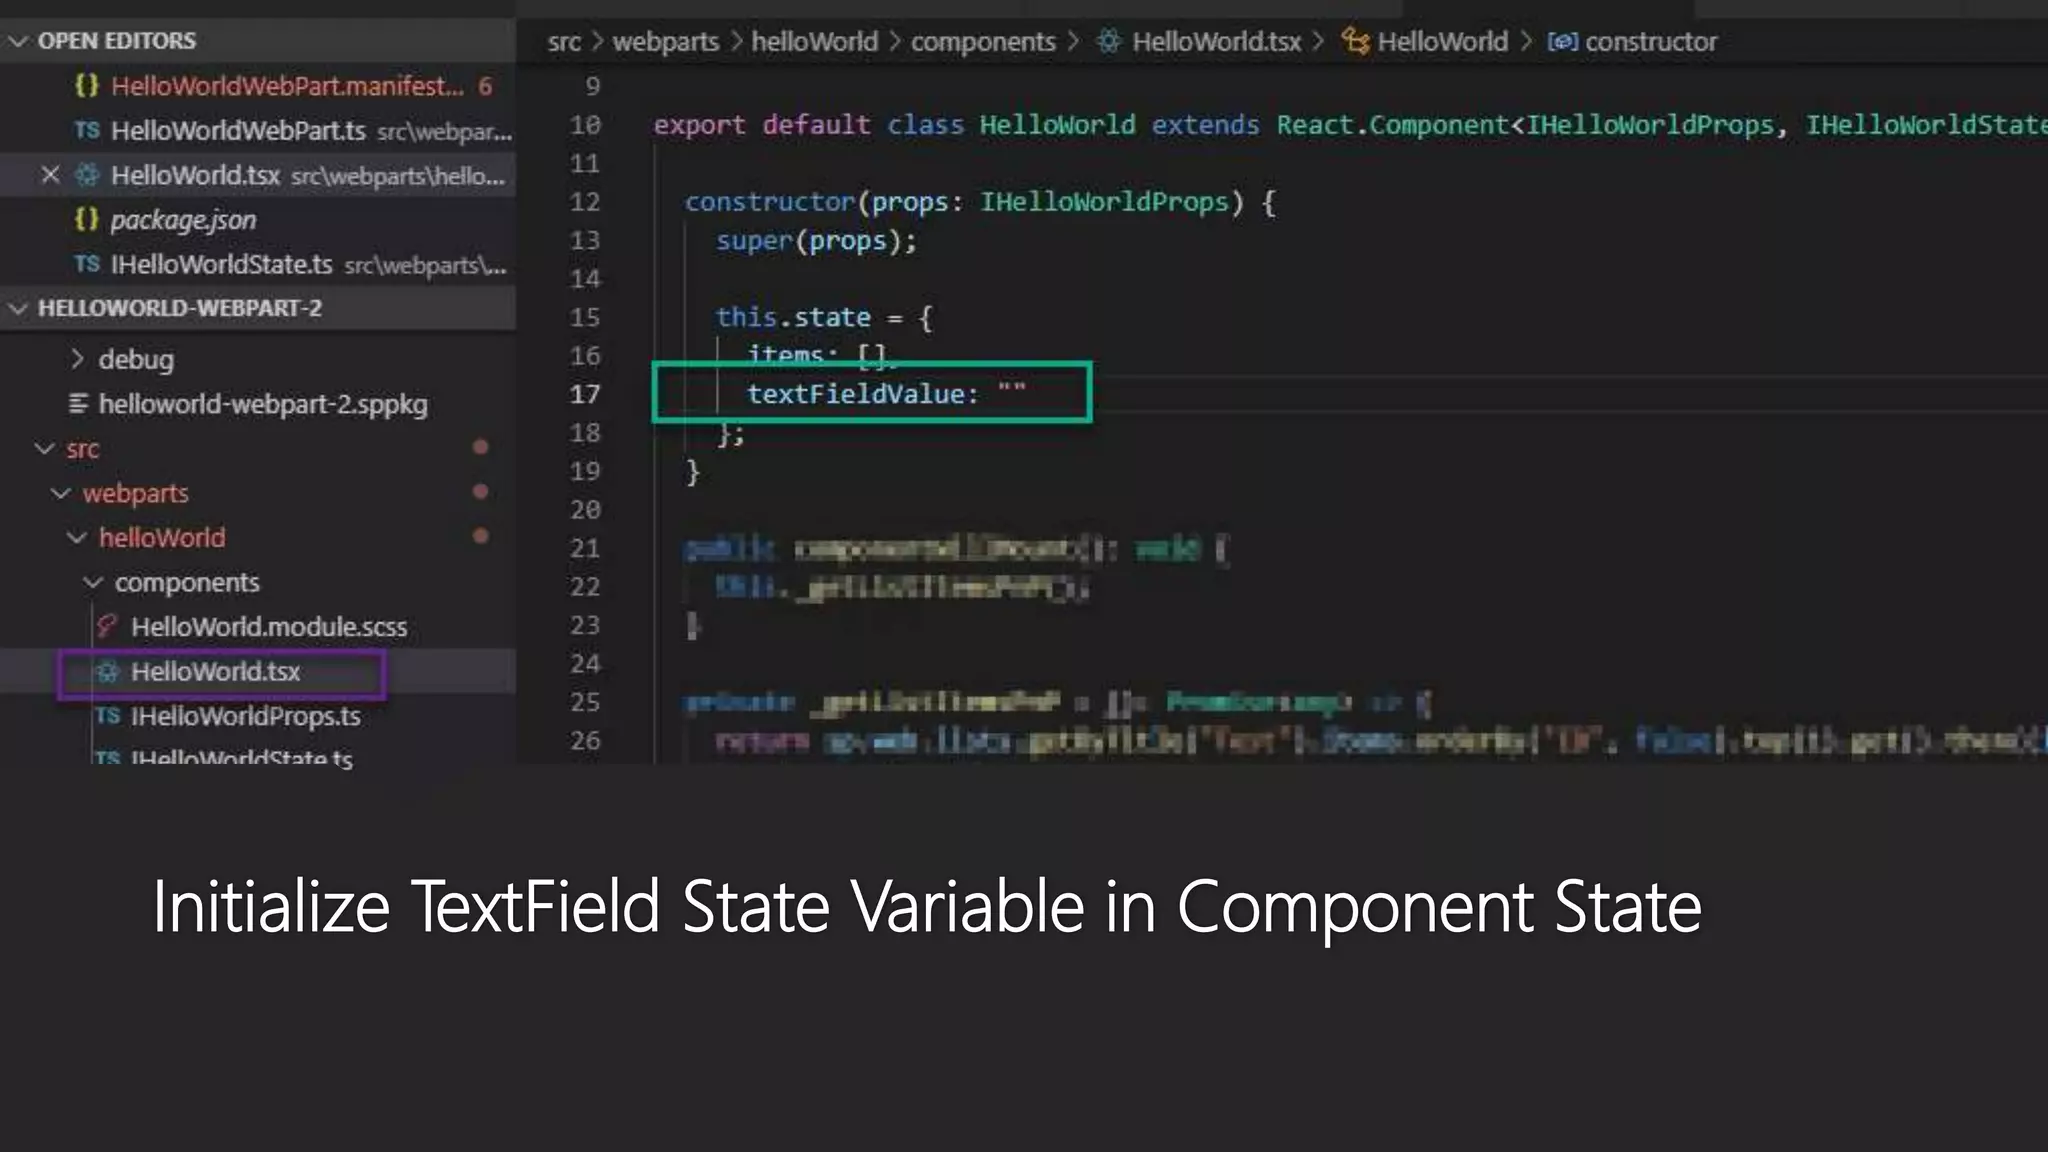Click IHelloWorldProps type in constructor signature
The height and width of the screenshot is (1152, 2048).
[x=1104, y=202]
